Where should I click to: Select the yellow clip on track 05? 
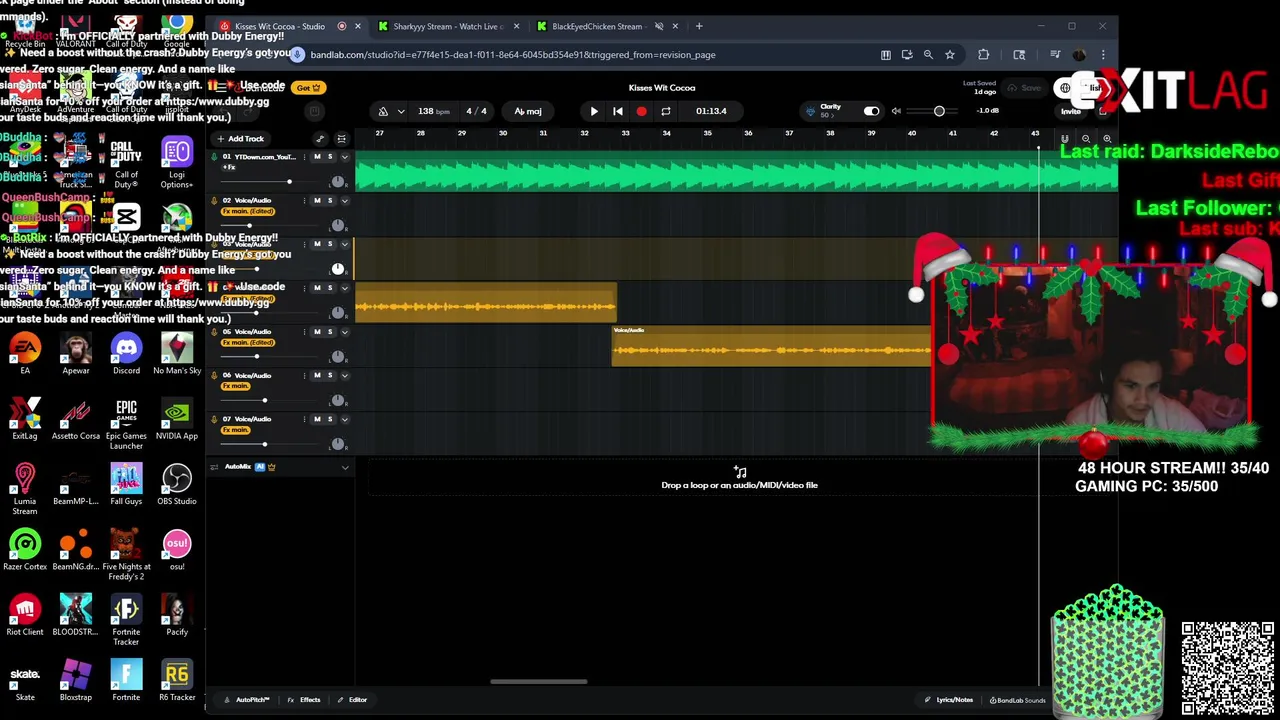click(771, 346)
